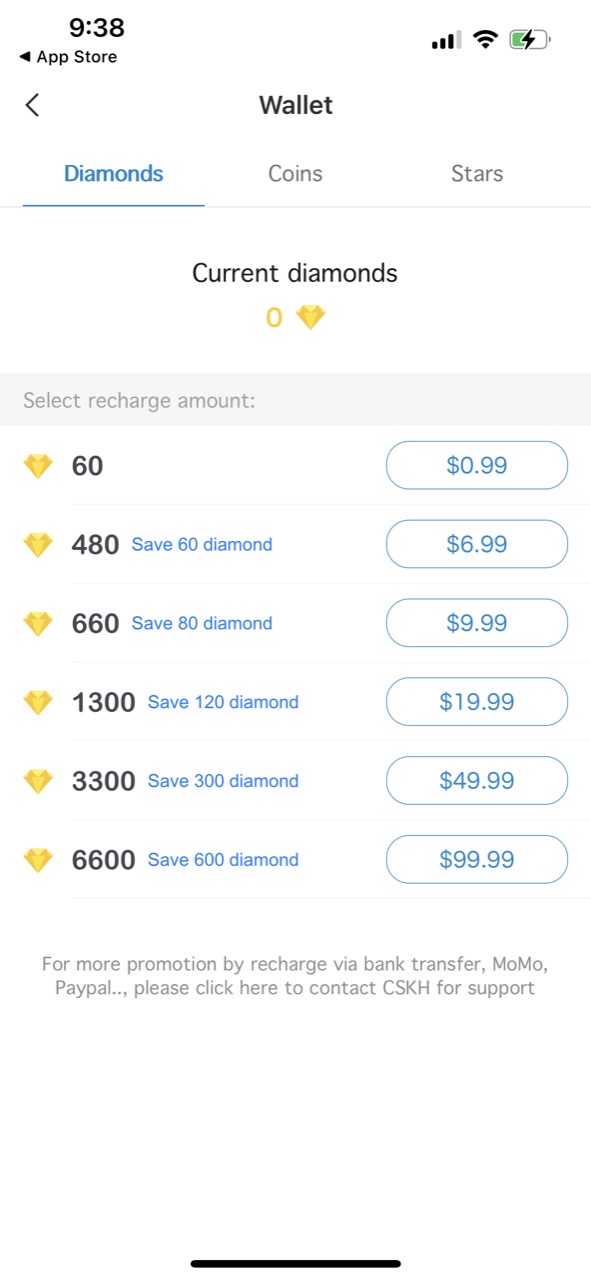Switch to the Stars tab
Image resolution: width=591 pixels, height=1280 pixels.
coord(477,174)
